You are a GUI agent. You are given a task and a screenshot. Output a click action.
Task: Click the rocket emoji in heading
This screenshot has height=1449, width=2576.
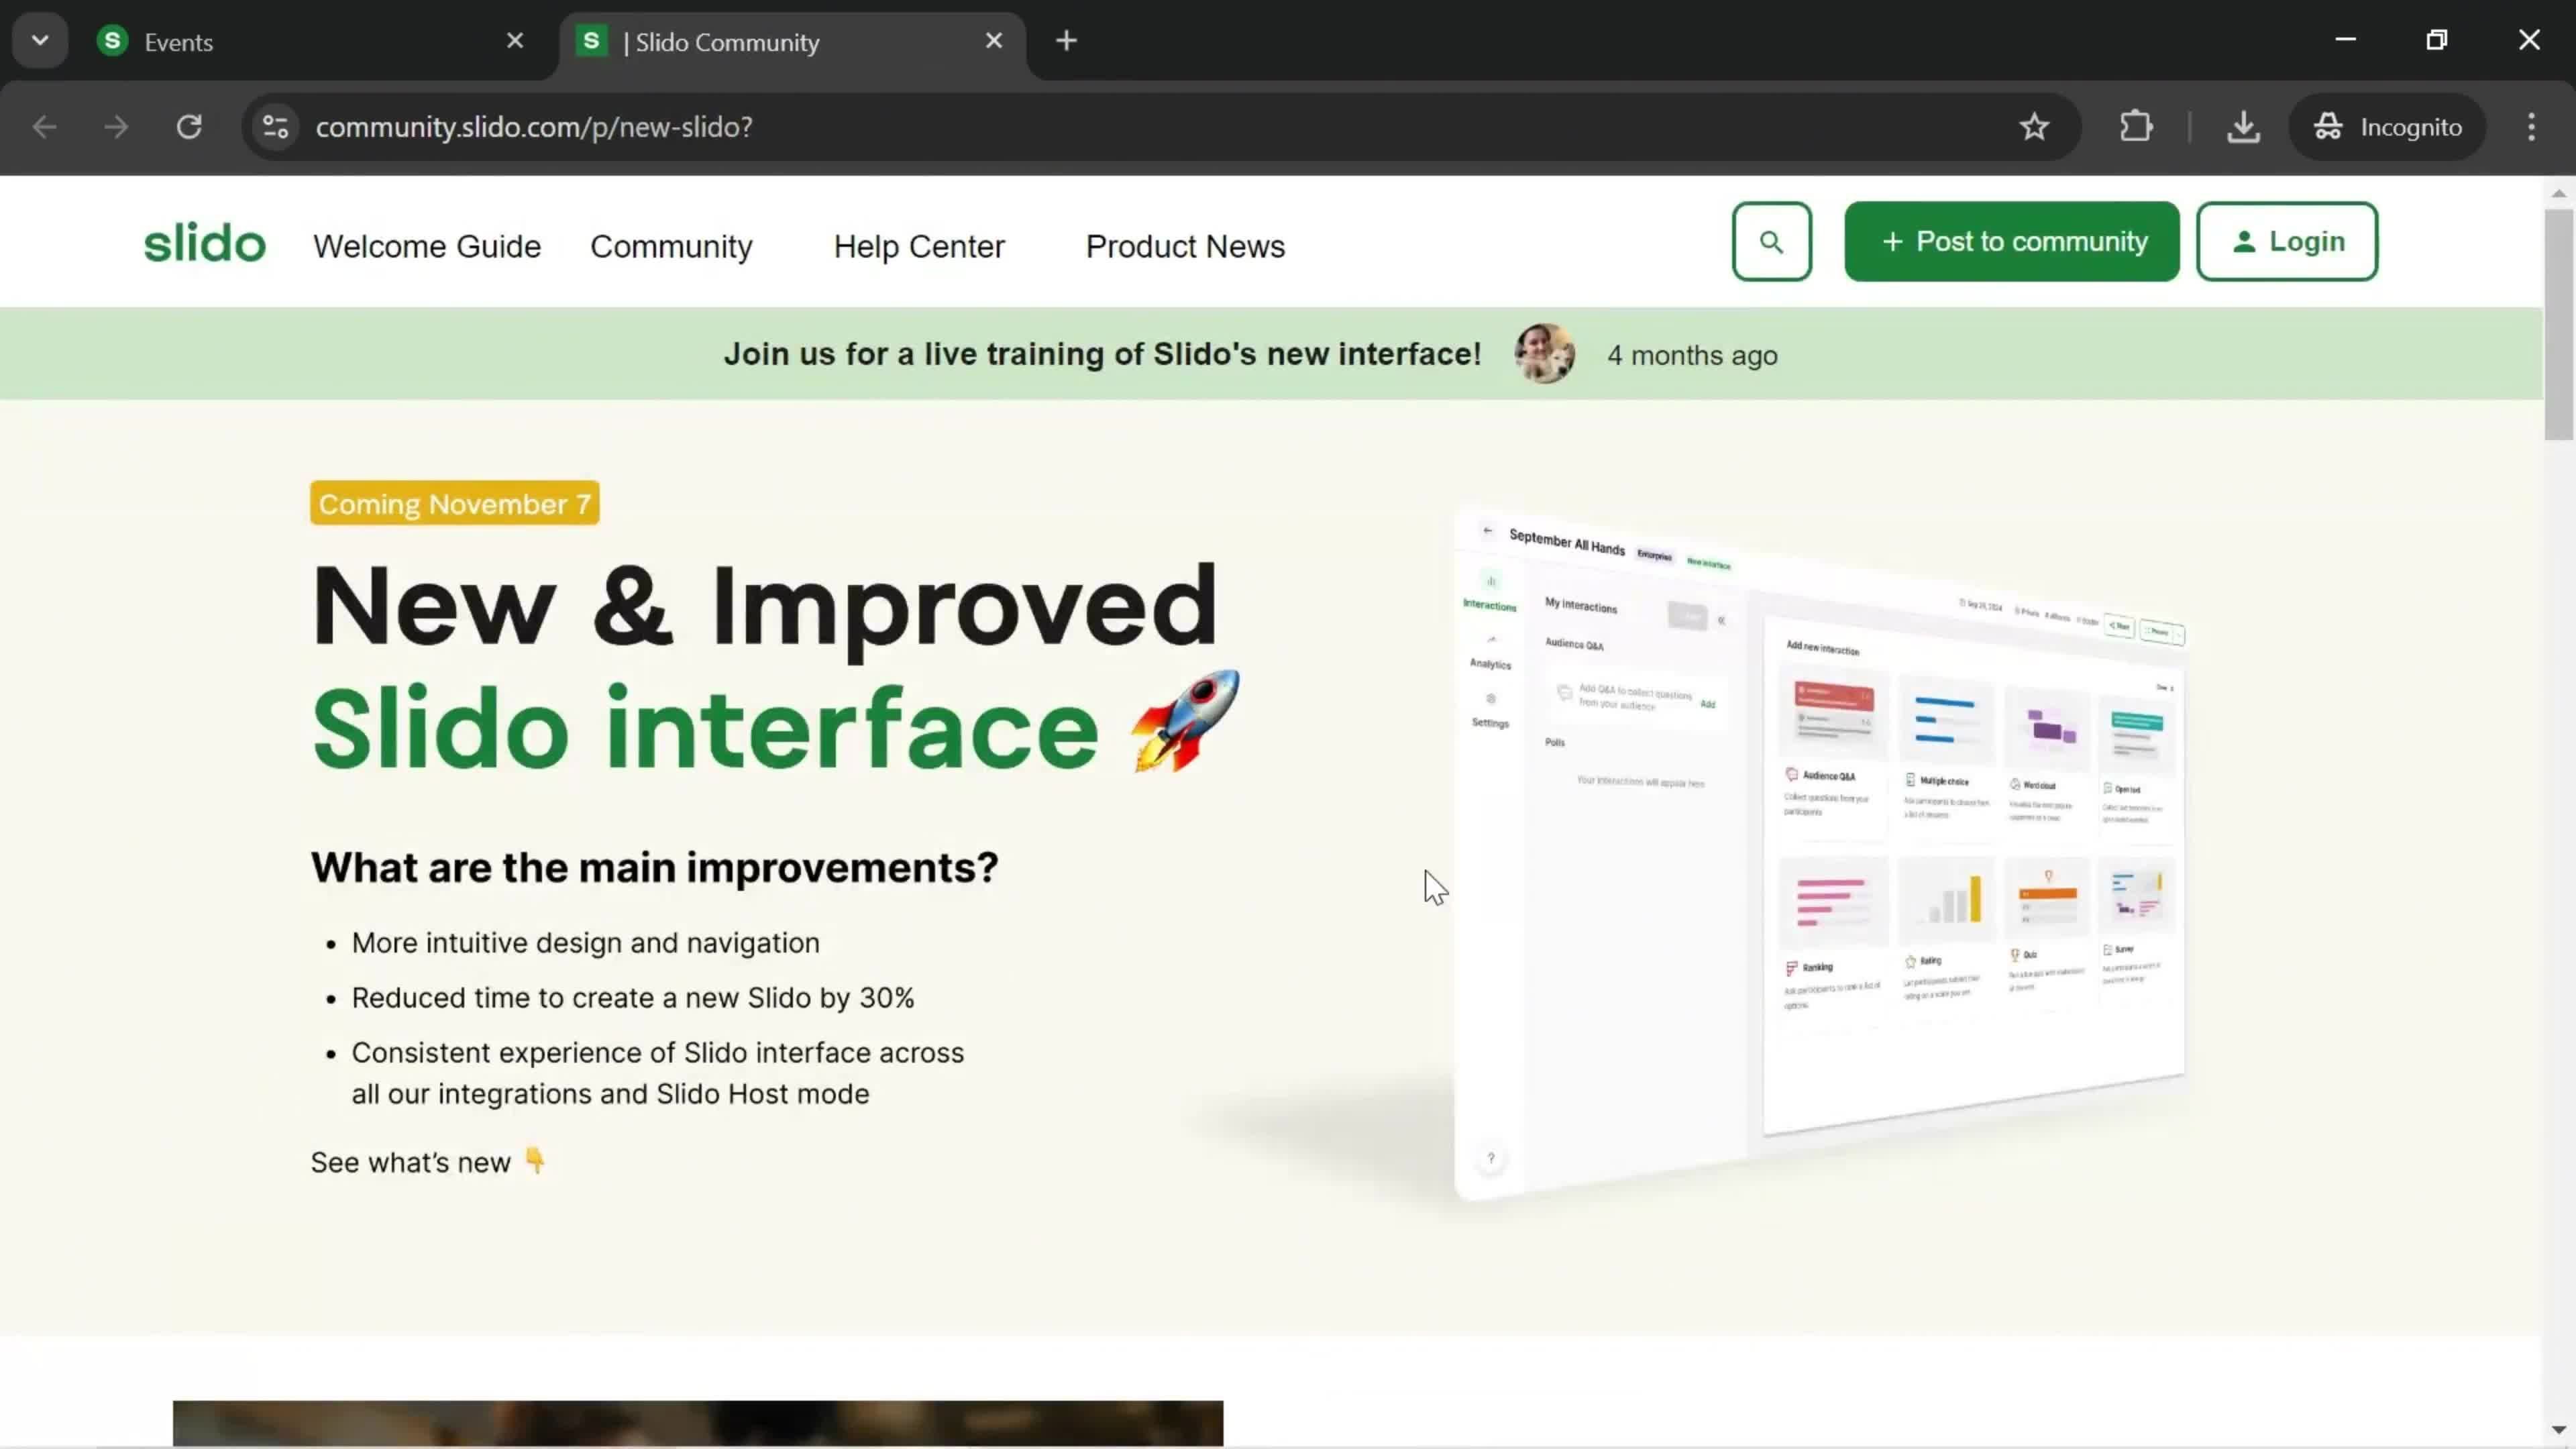click(x=1185, y=722)
